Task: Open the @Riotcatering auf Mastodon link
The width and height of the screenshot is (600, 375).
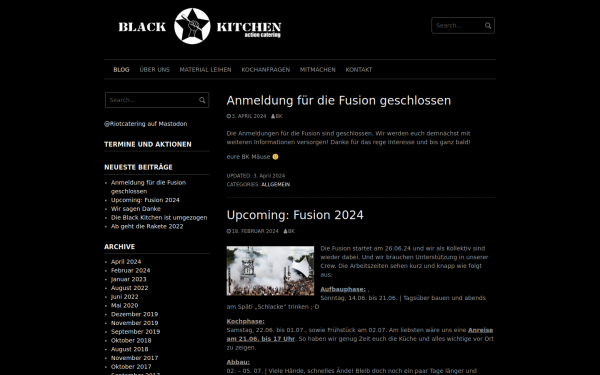Action: [x=146, y=124]
